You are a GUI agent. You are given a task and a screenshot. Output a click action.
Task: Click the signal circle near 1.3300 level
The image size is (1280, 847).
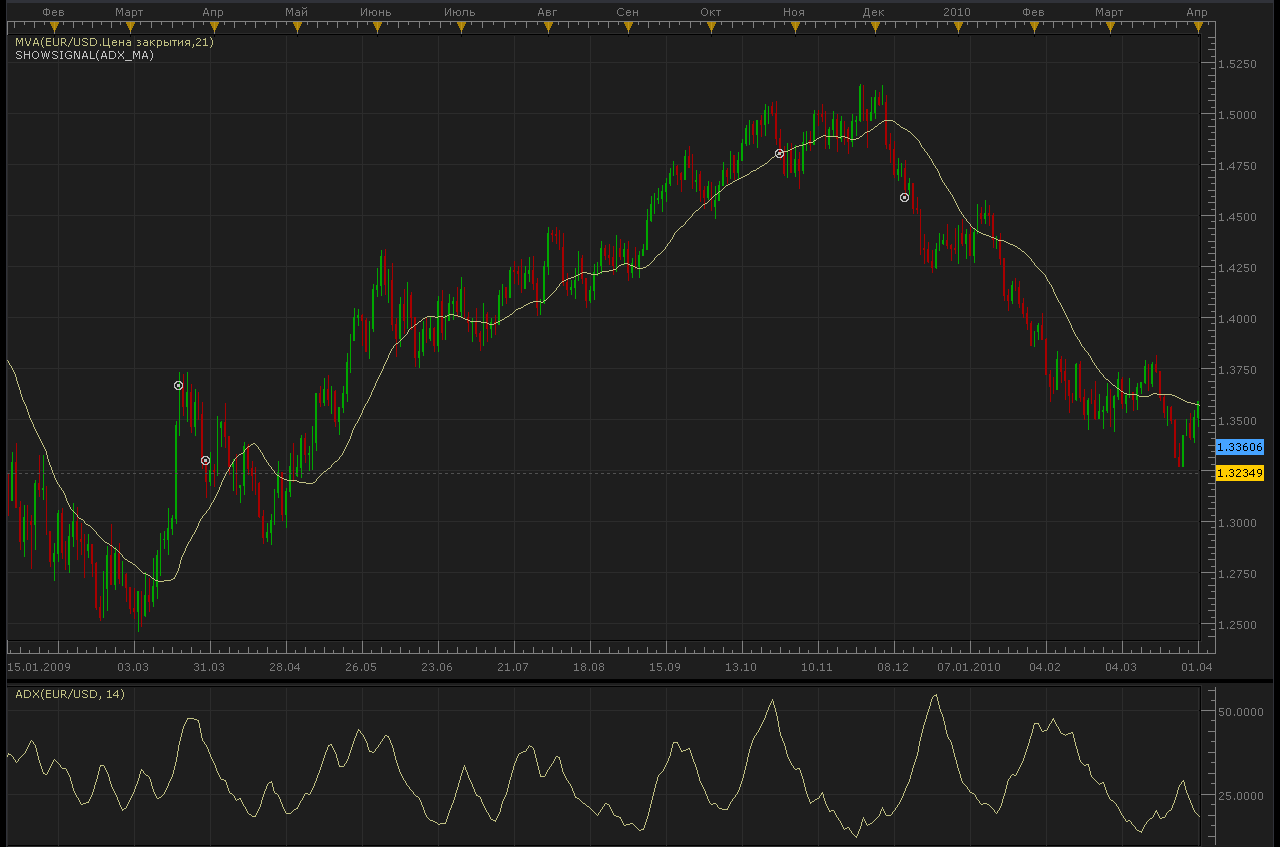[x=205, y=460]
